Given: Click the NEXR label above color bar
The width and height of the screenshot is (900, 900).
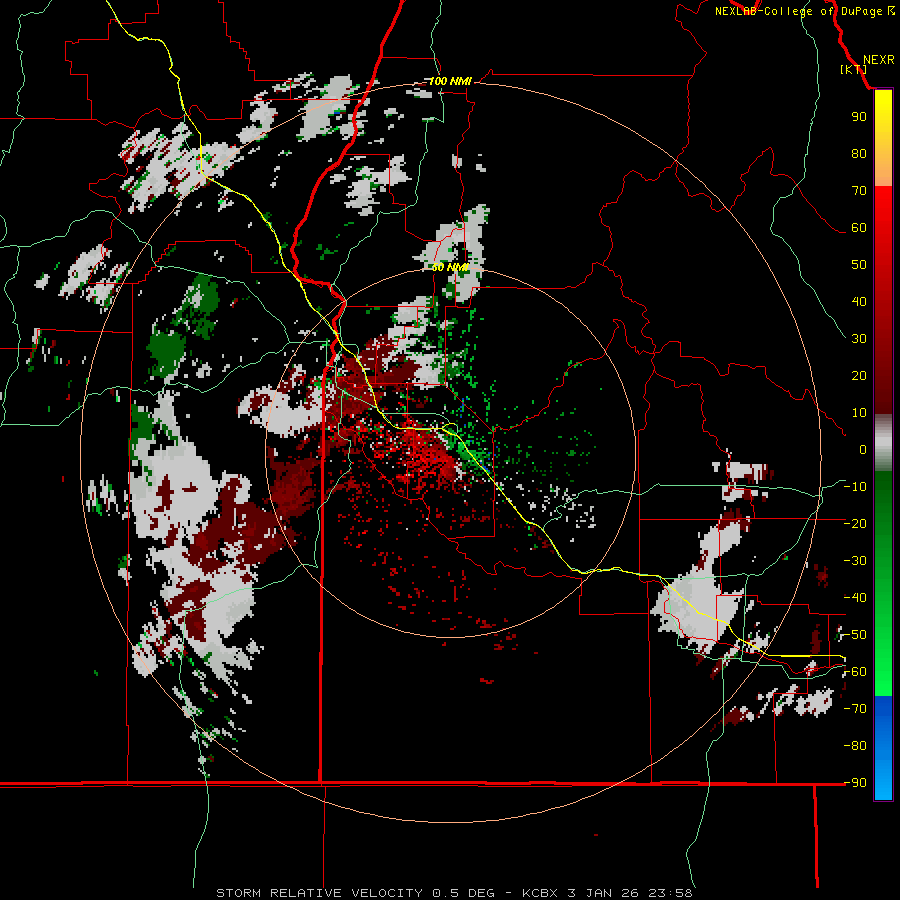Looking at the screenshot, I should point(878,60).
